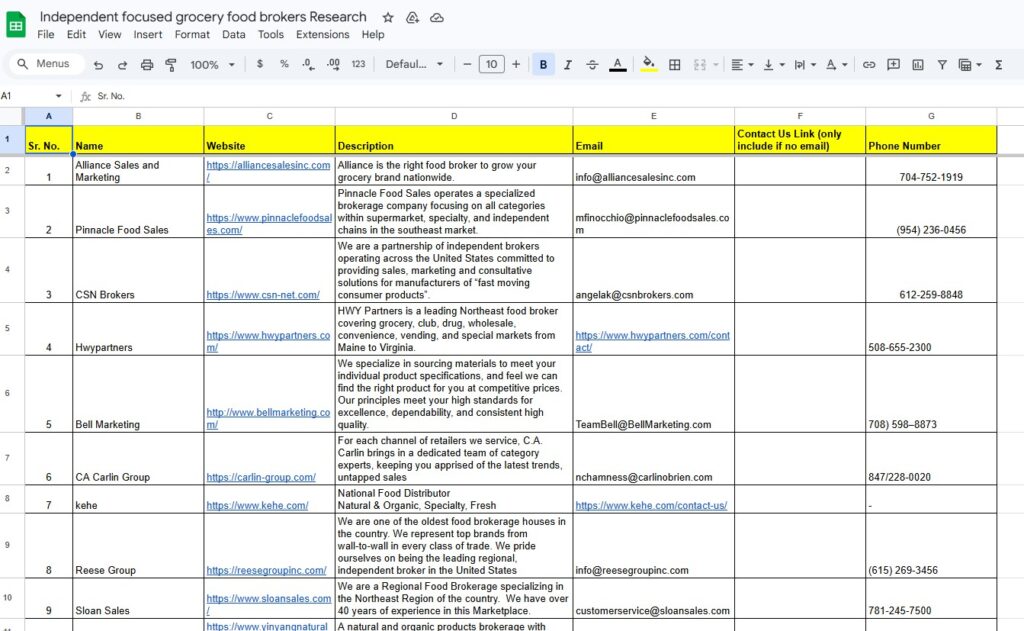
Task: Insert a chart
Action: pyautogui.click(x=918, y=64)
